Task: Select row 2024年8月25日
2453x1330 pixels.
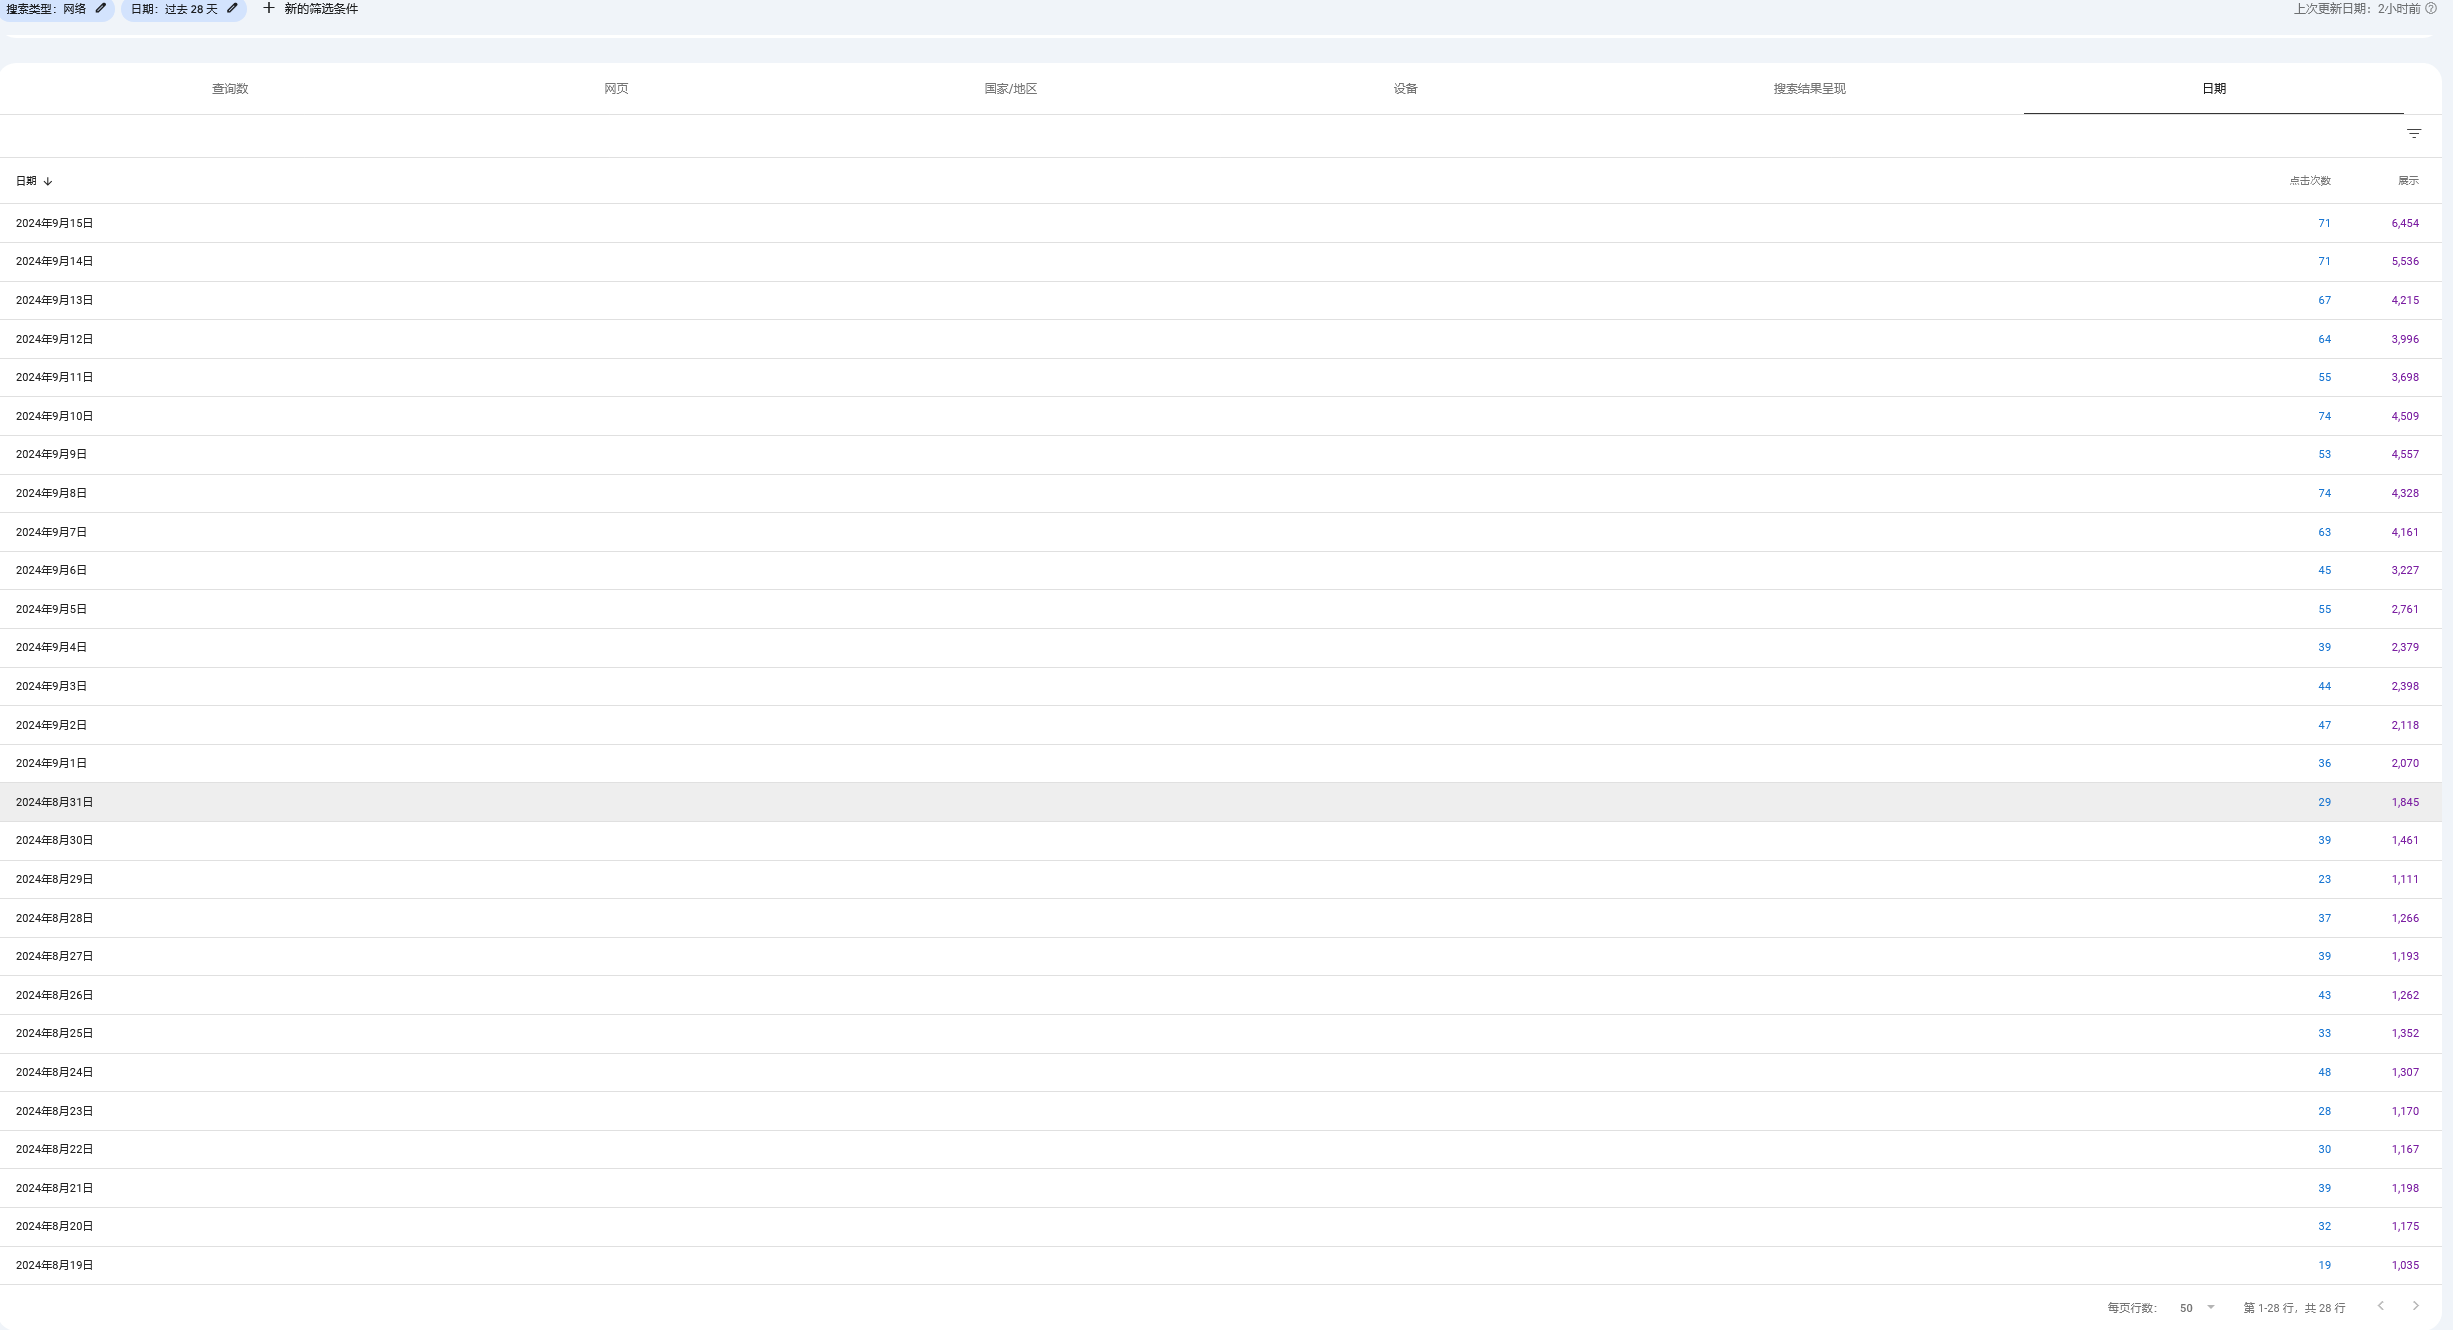Action: [x=1221, y=1033]
